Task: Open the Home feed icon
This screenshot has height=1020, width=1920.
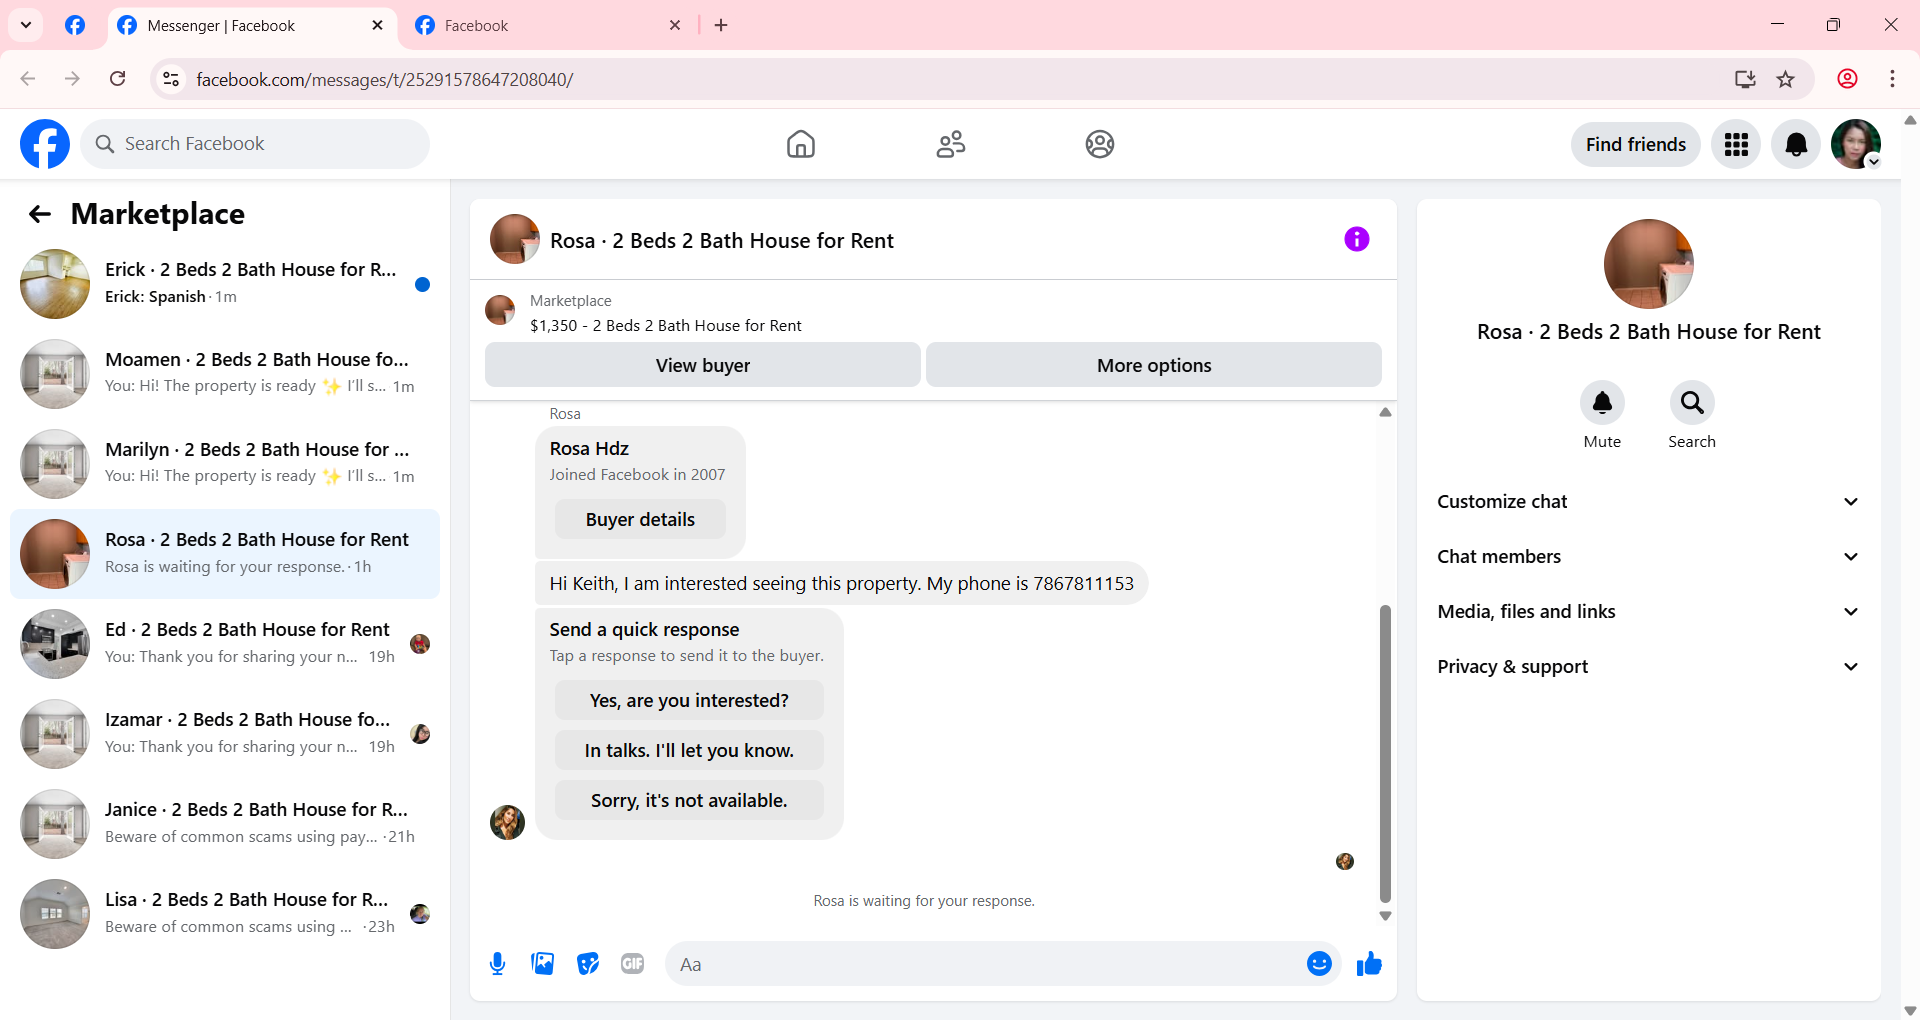Action: tap(801, 144)
